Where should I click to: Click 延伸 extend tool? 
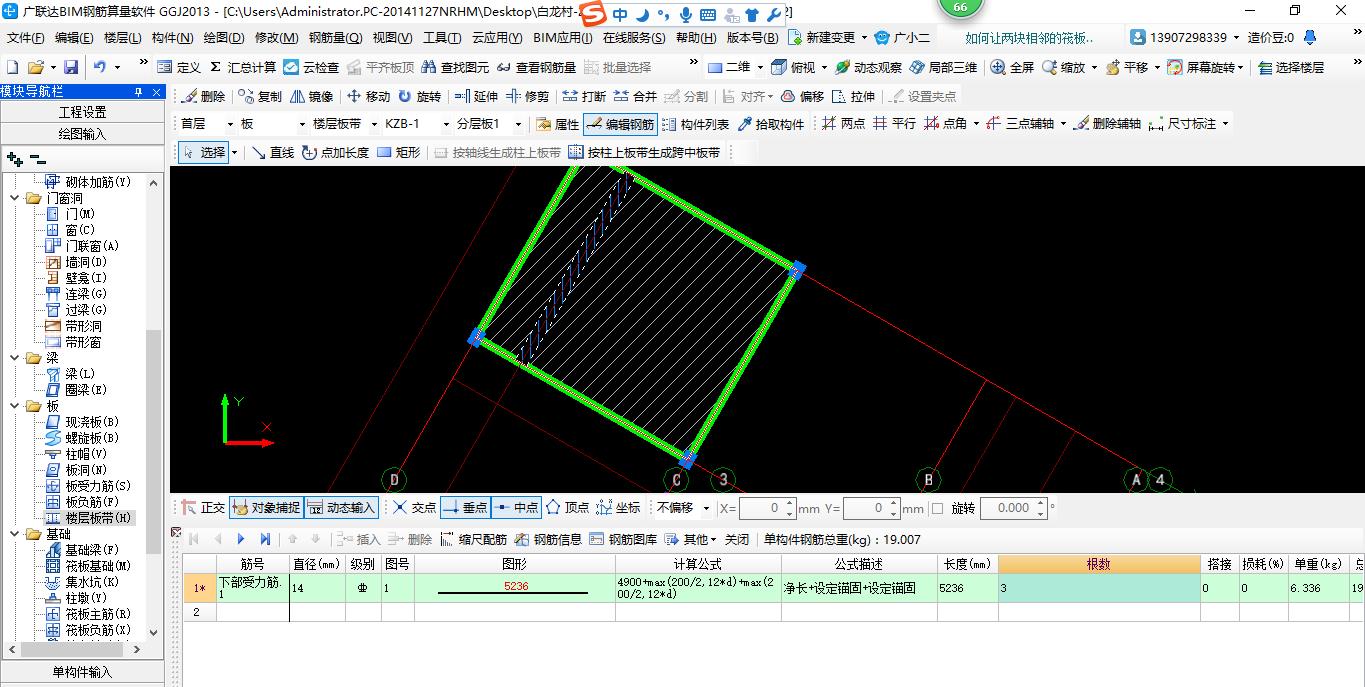(x=476, y=97)
